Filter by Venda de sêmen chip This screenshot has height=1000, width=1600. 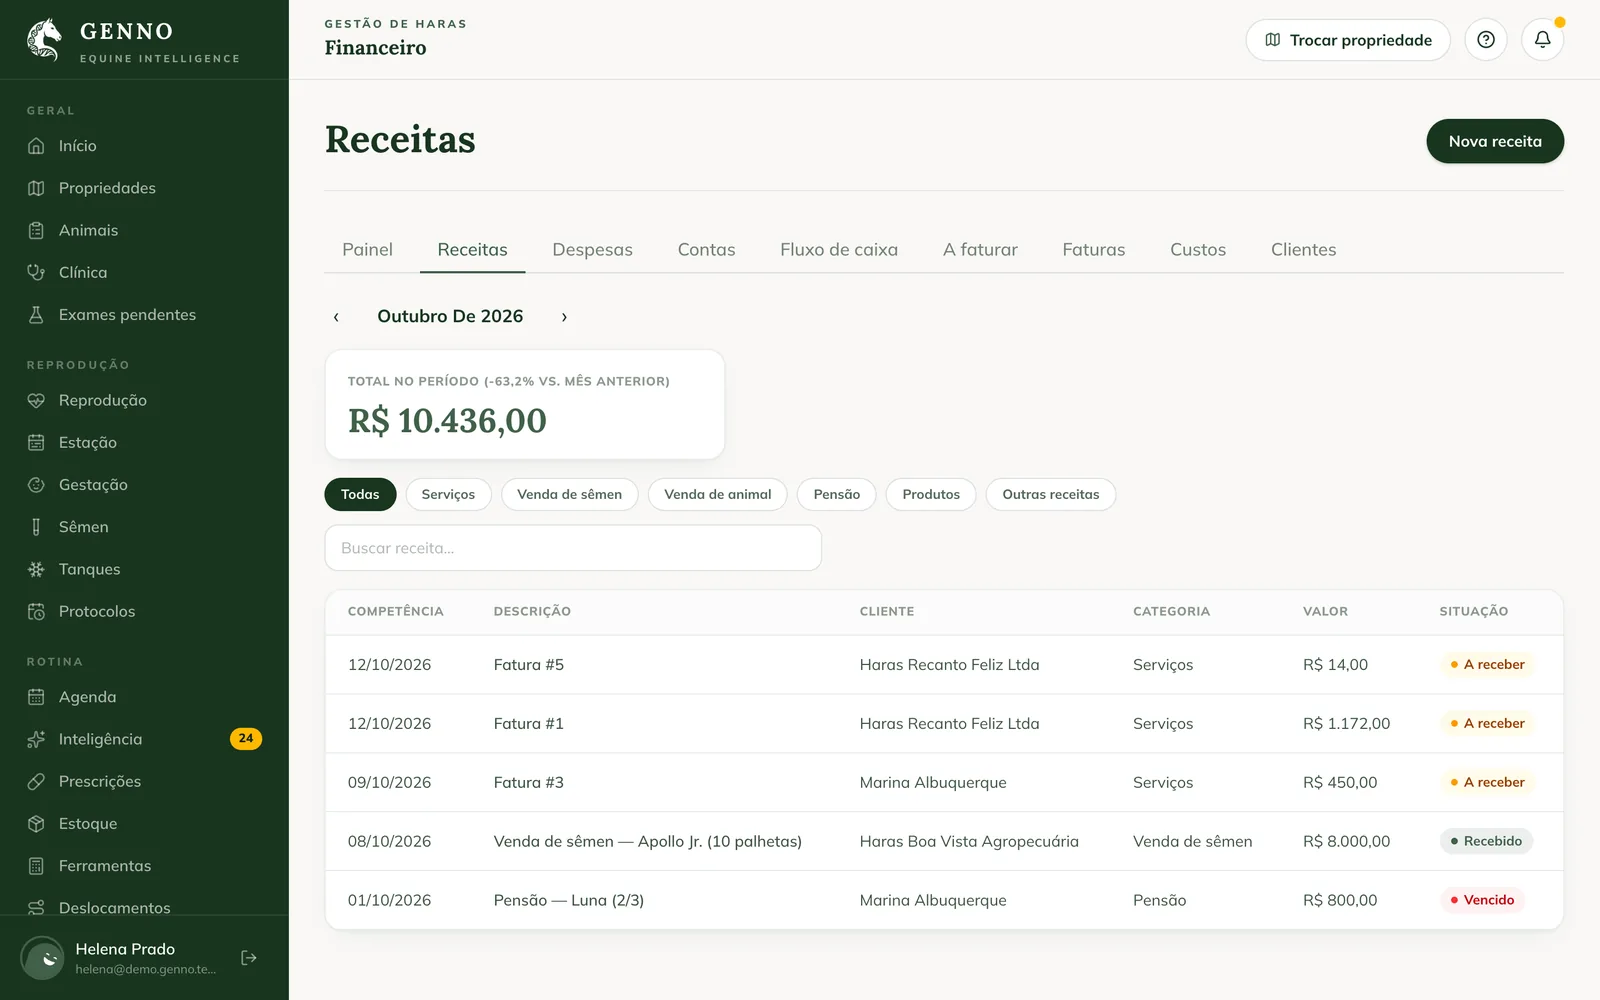569,494
